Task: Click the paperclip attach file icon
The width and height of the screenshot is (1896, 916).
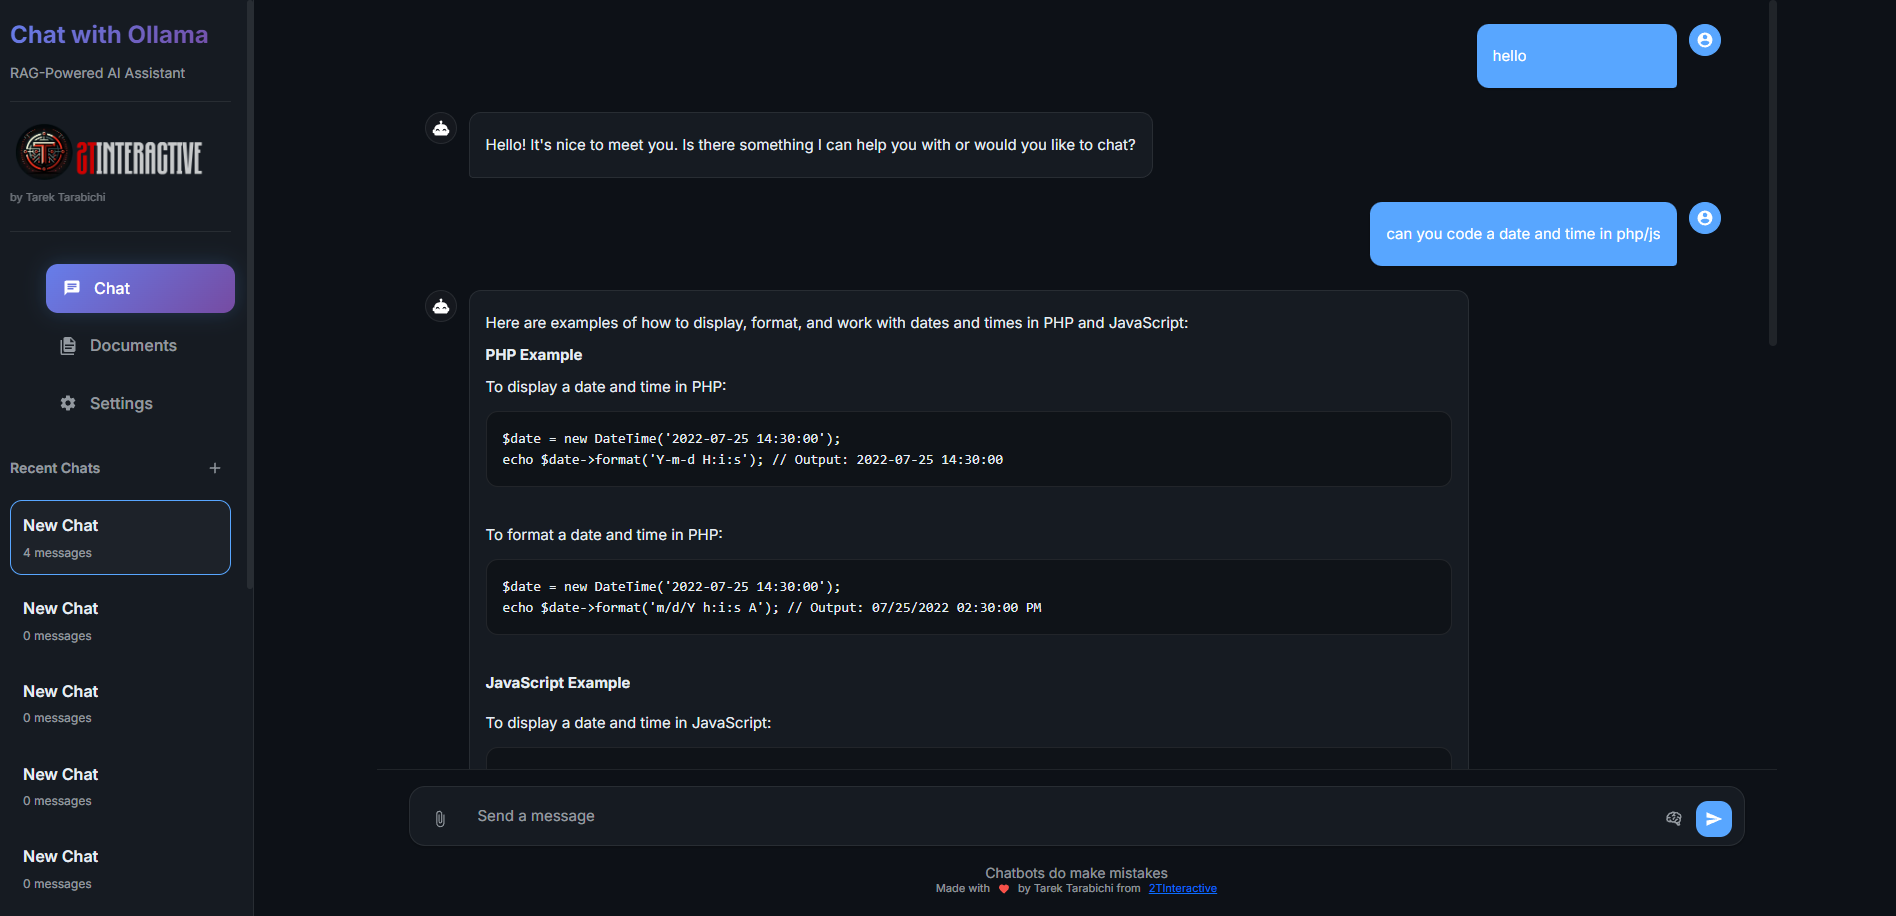Action: (440, 819)
